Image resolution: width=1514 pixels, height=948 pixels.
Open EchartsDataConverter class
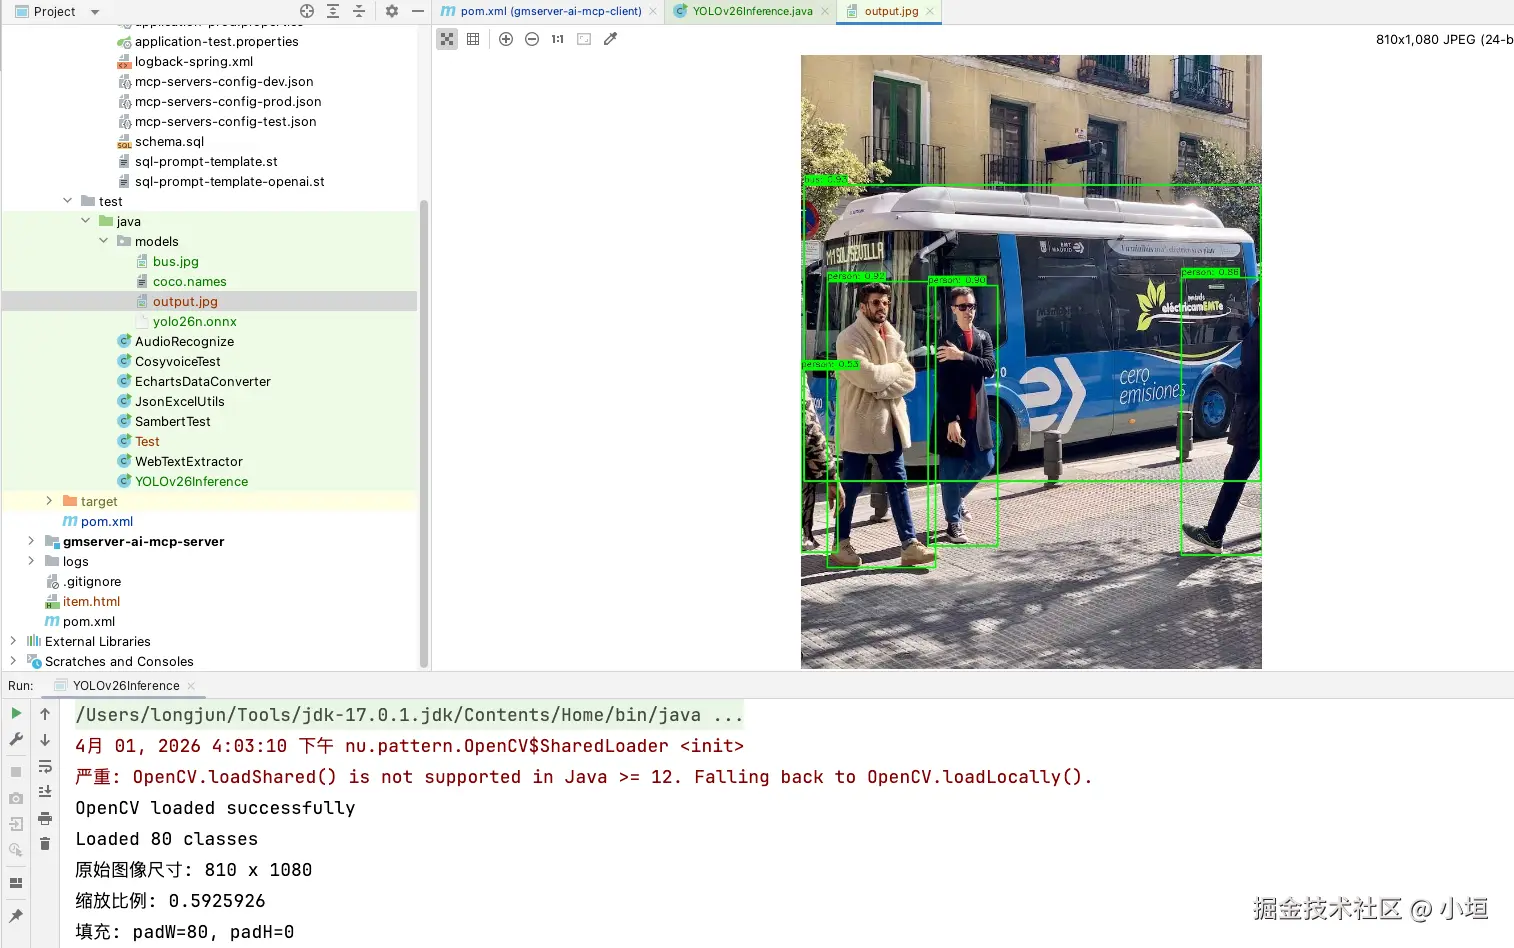[x=203, y=381]
